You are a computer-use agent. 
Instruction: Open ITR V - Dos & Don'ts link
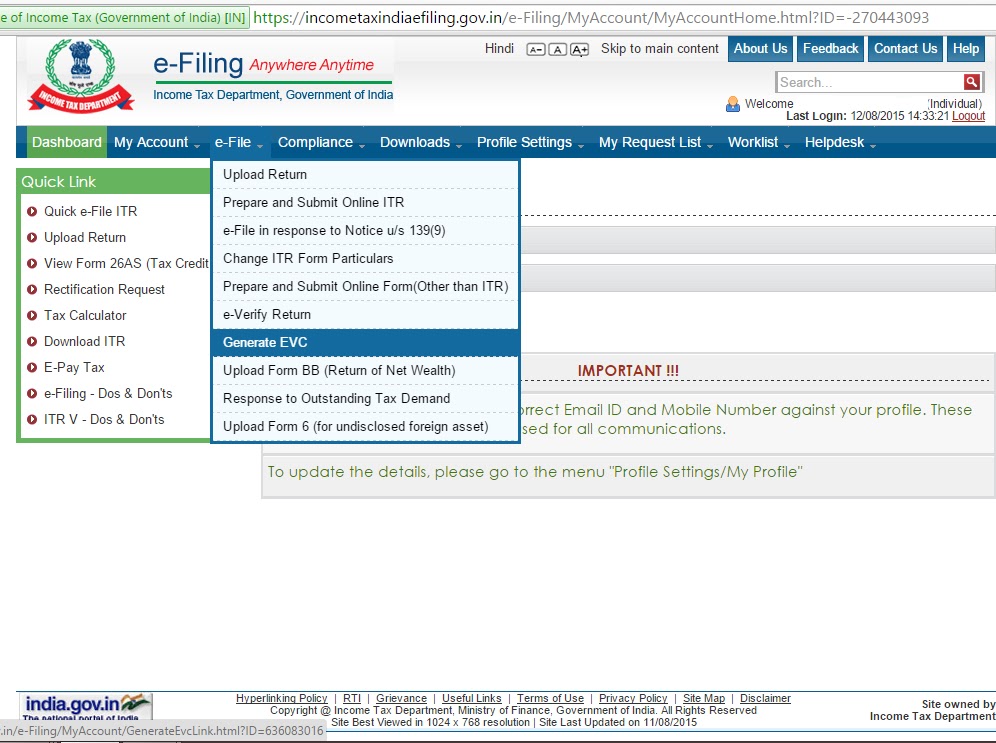(104, 420)
